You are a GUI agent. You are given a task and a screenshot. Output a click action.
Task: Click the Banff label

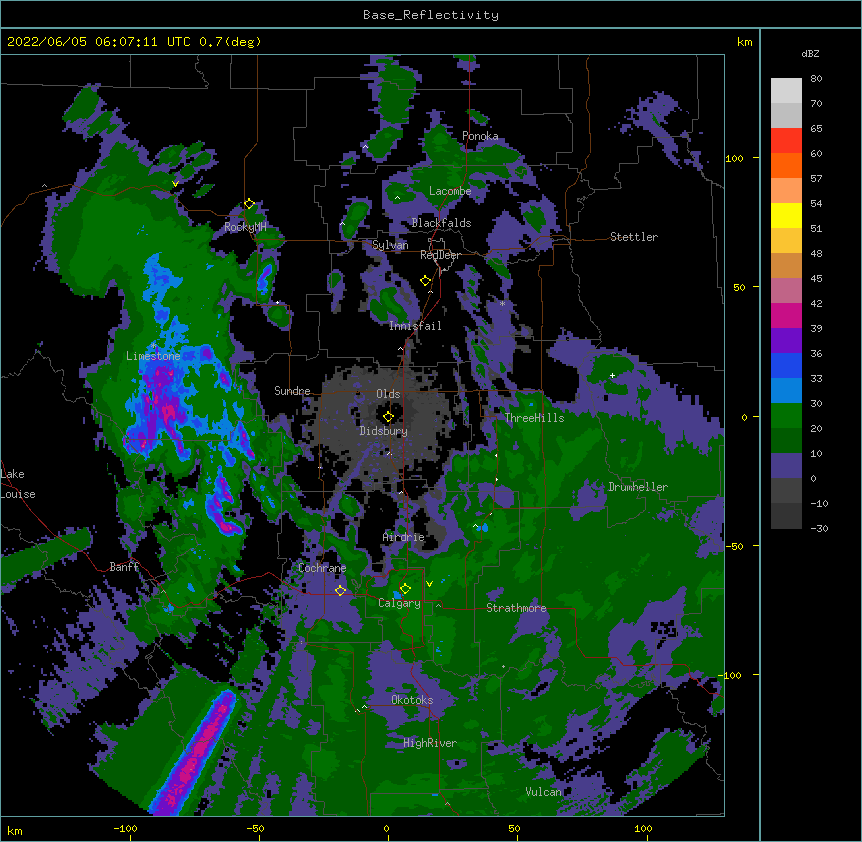tap(124, 567)
